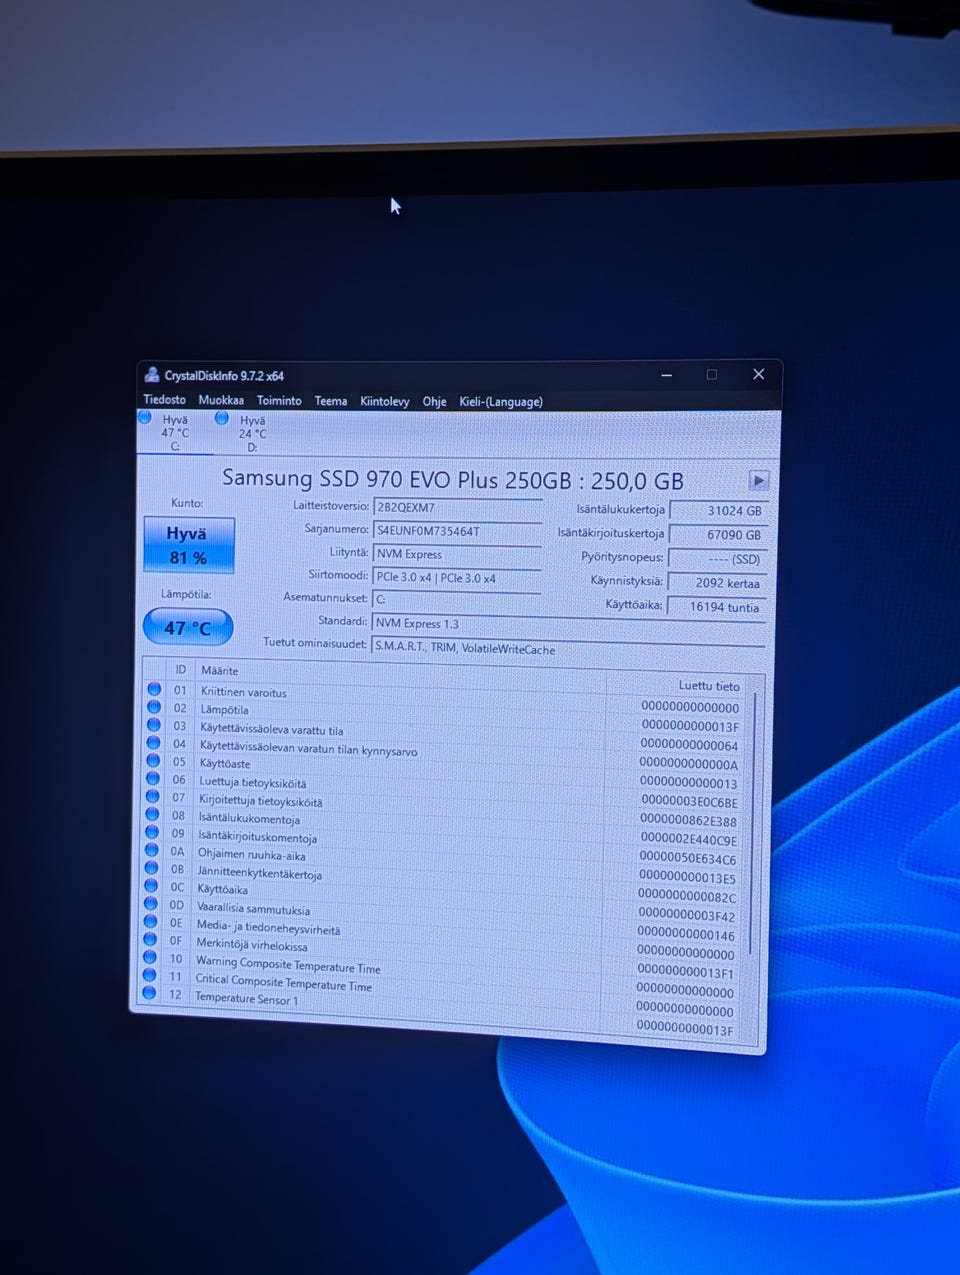Click the 16194 tuntia power-on hours
The width and height of the screenshot is (960, 1275).
[x=718, y=607]
